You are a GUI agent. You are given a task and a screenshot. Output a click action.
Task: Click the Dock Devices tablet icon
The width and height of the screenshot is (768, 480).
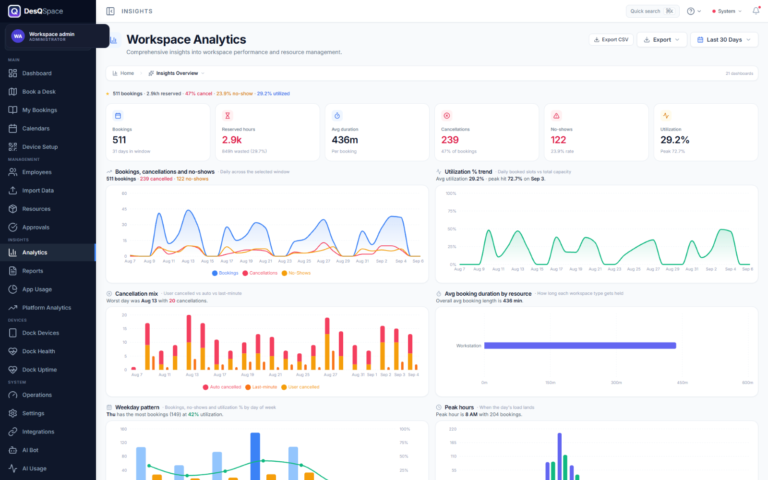click(13, 333)
